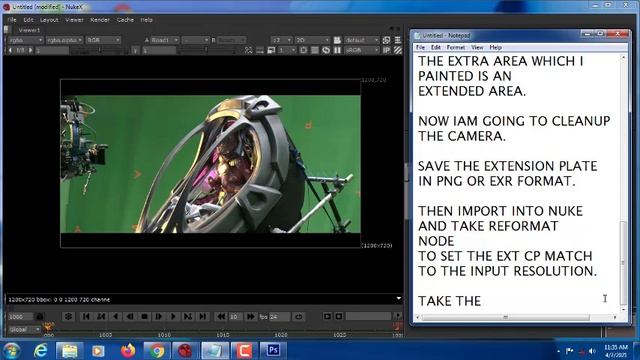
Task: Toggle the zebra stripes clipping warning icon
Action: 398,50
